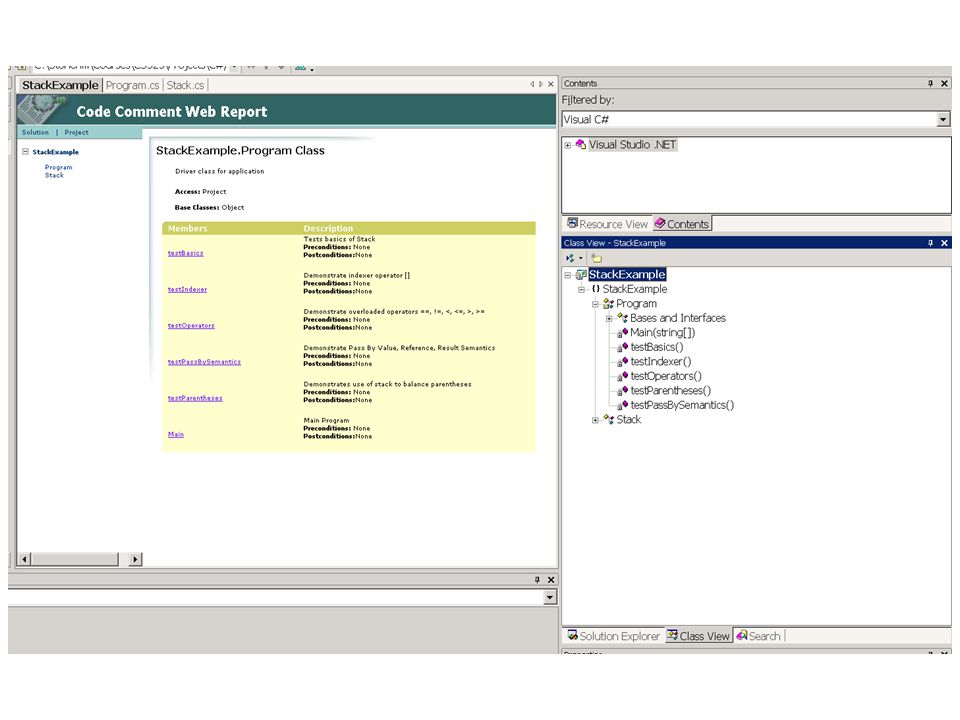Expand the Visual Studio .NET contents node

[568, 145]
